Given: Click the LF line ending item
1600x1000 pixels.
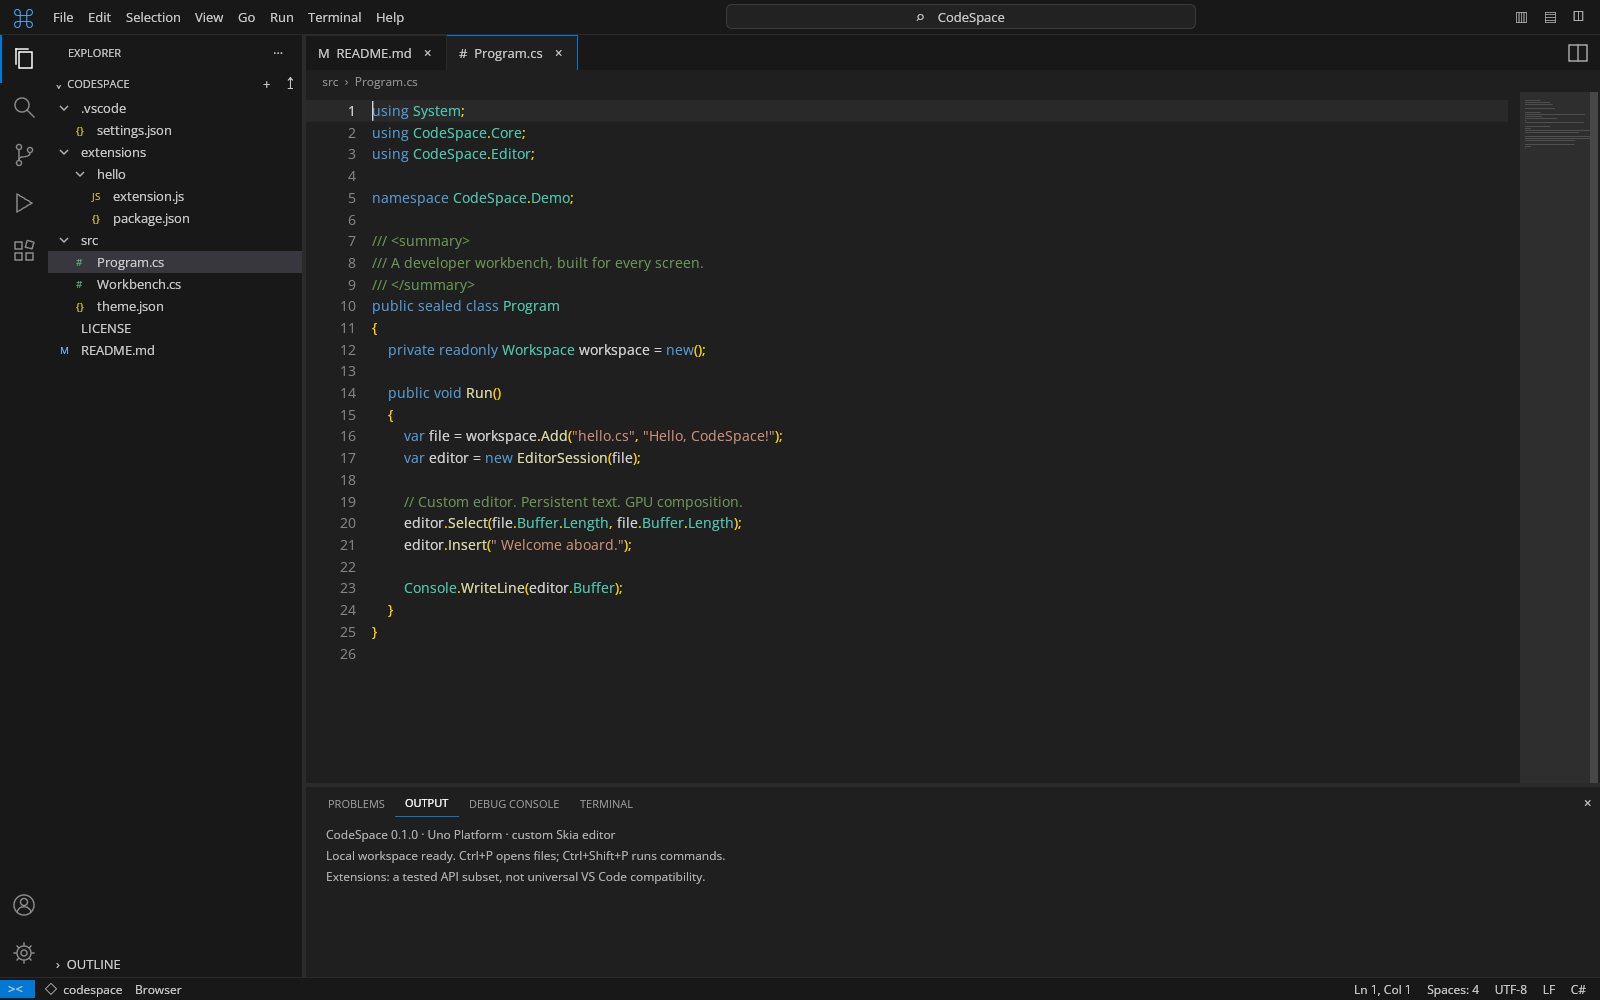Looking at the screenshot, I should coord(1548,989).
